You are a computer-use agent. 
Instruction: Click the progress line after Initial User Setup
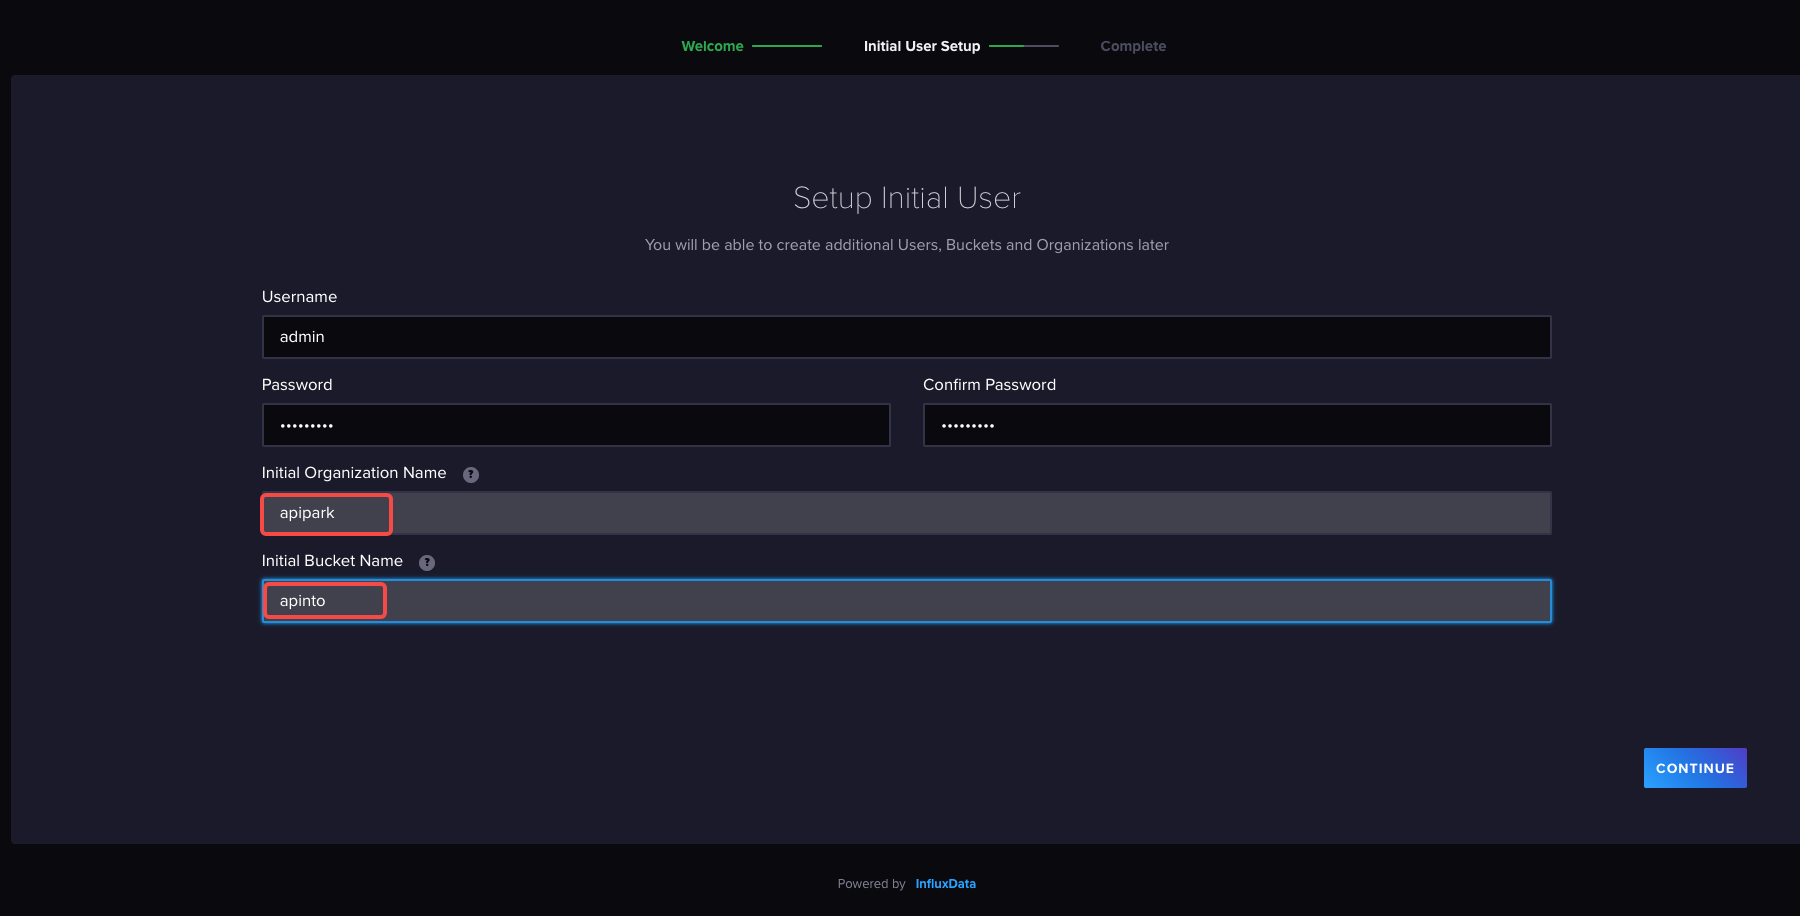tap(1023, 46)
